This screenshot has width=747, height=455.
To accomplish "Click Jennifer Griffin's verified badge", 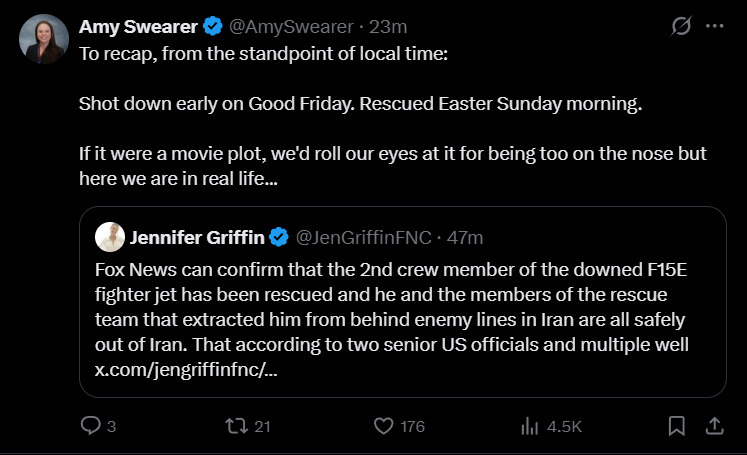I will point(279,237).
